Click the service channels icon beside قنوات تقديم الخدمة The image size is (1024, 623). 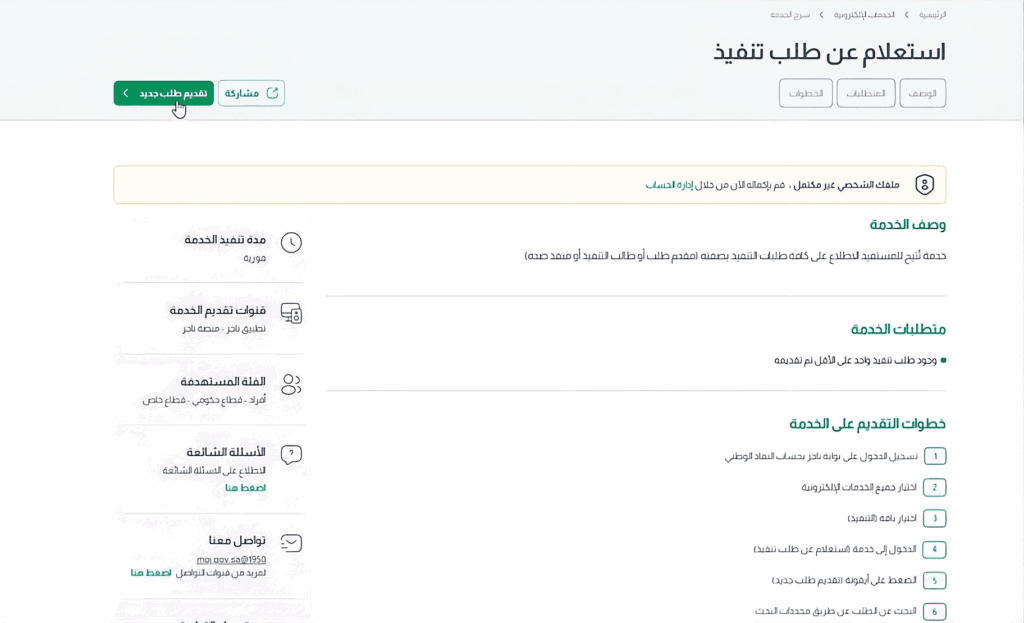point(291,314)
